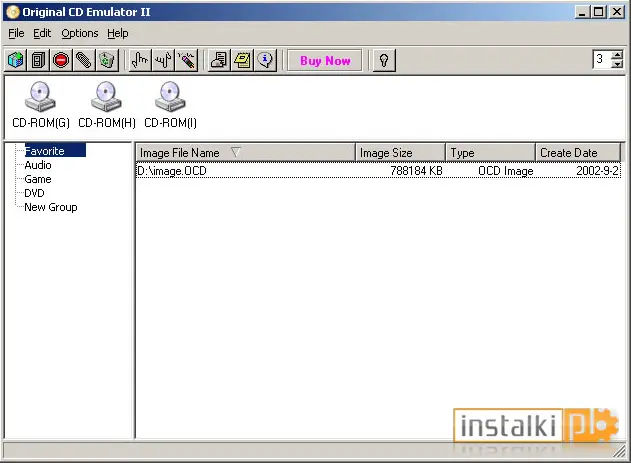Decrease drive count with the down arrow

[x=617, y=64]
